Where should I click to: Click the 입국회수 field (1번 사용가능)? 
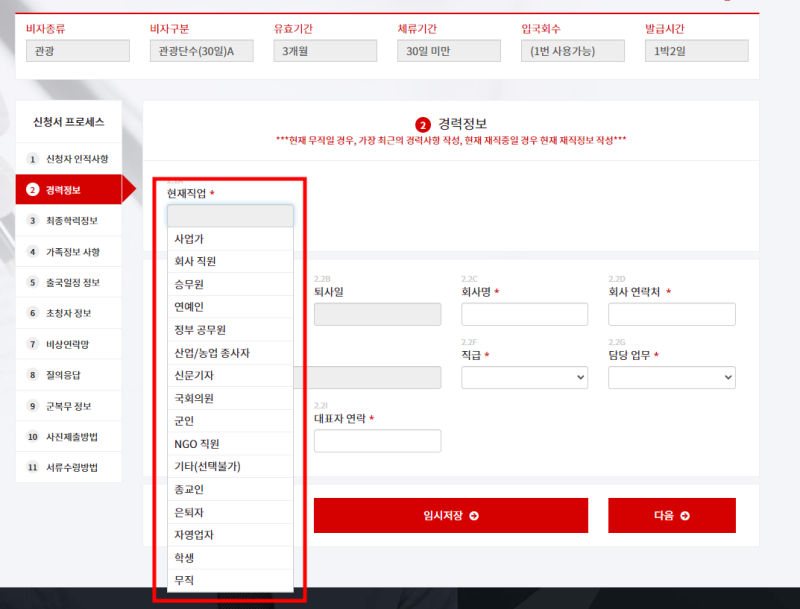[572, 51]
